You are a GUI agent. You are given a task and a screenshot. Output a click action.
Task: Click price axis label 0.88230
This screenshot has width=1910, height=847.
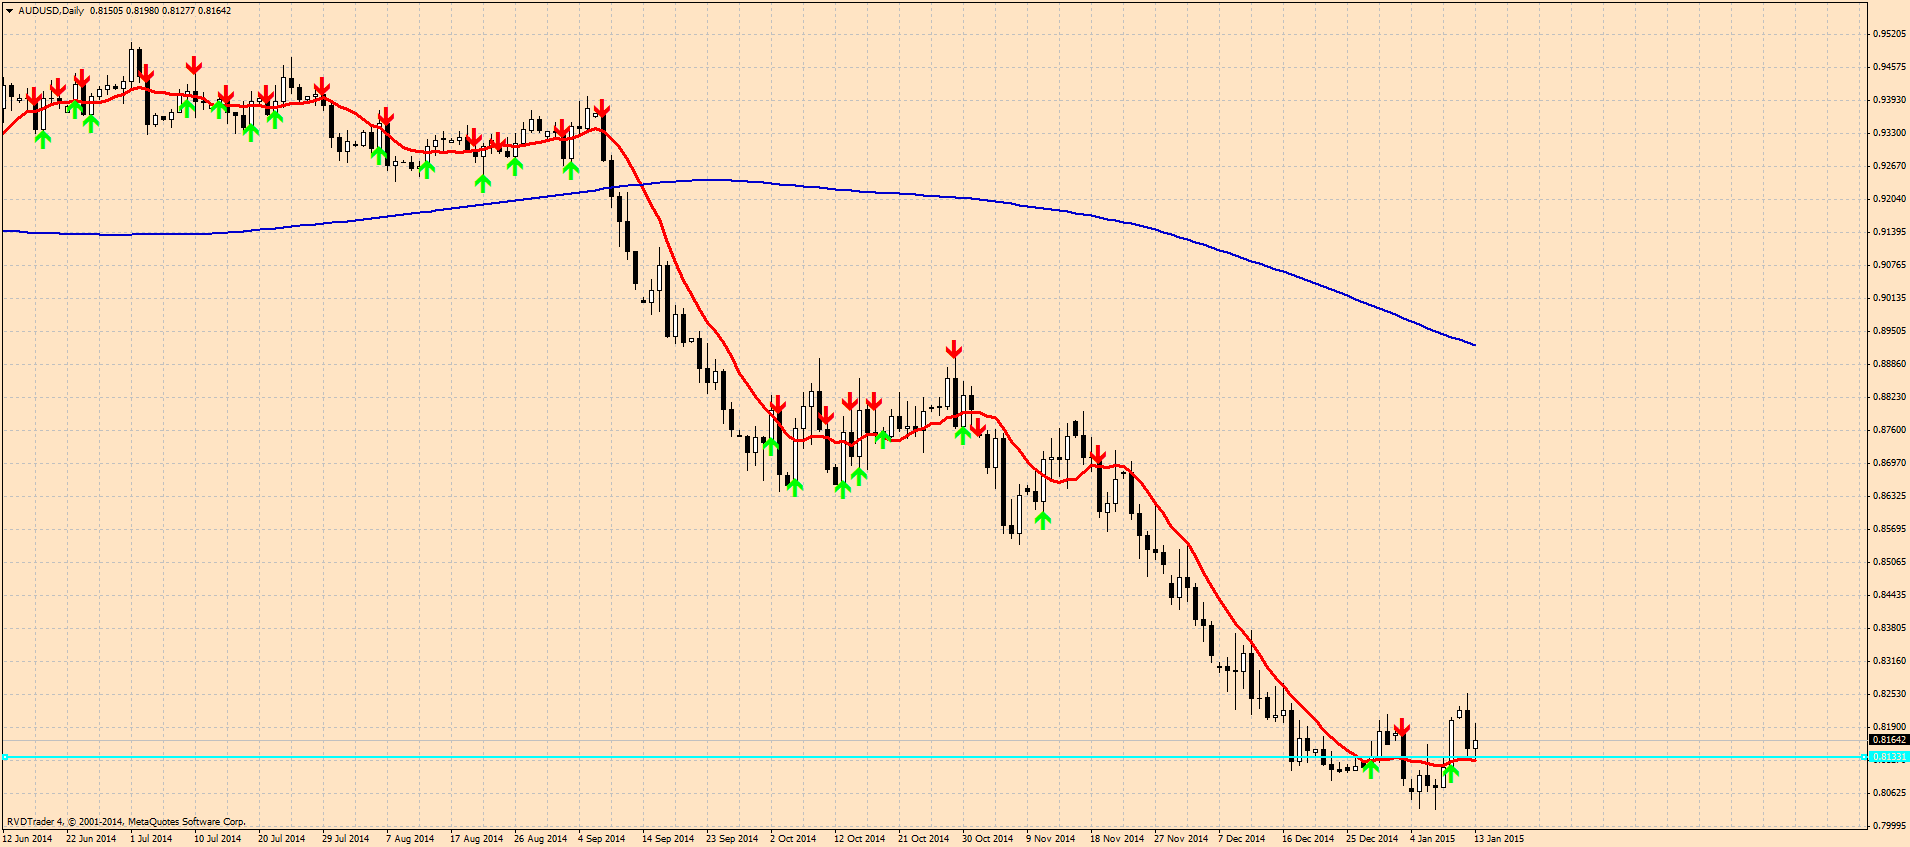click(x=1889, y=397)
